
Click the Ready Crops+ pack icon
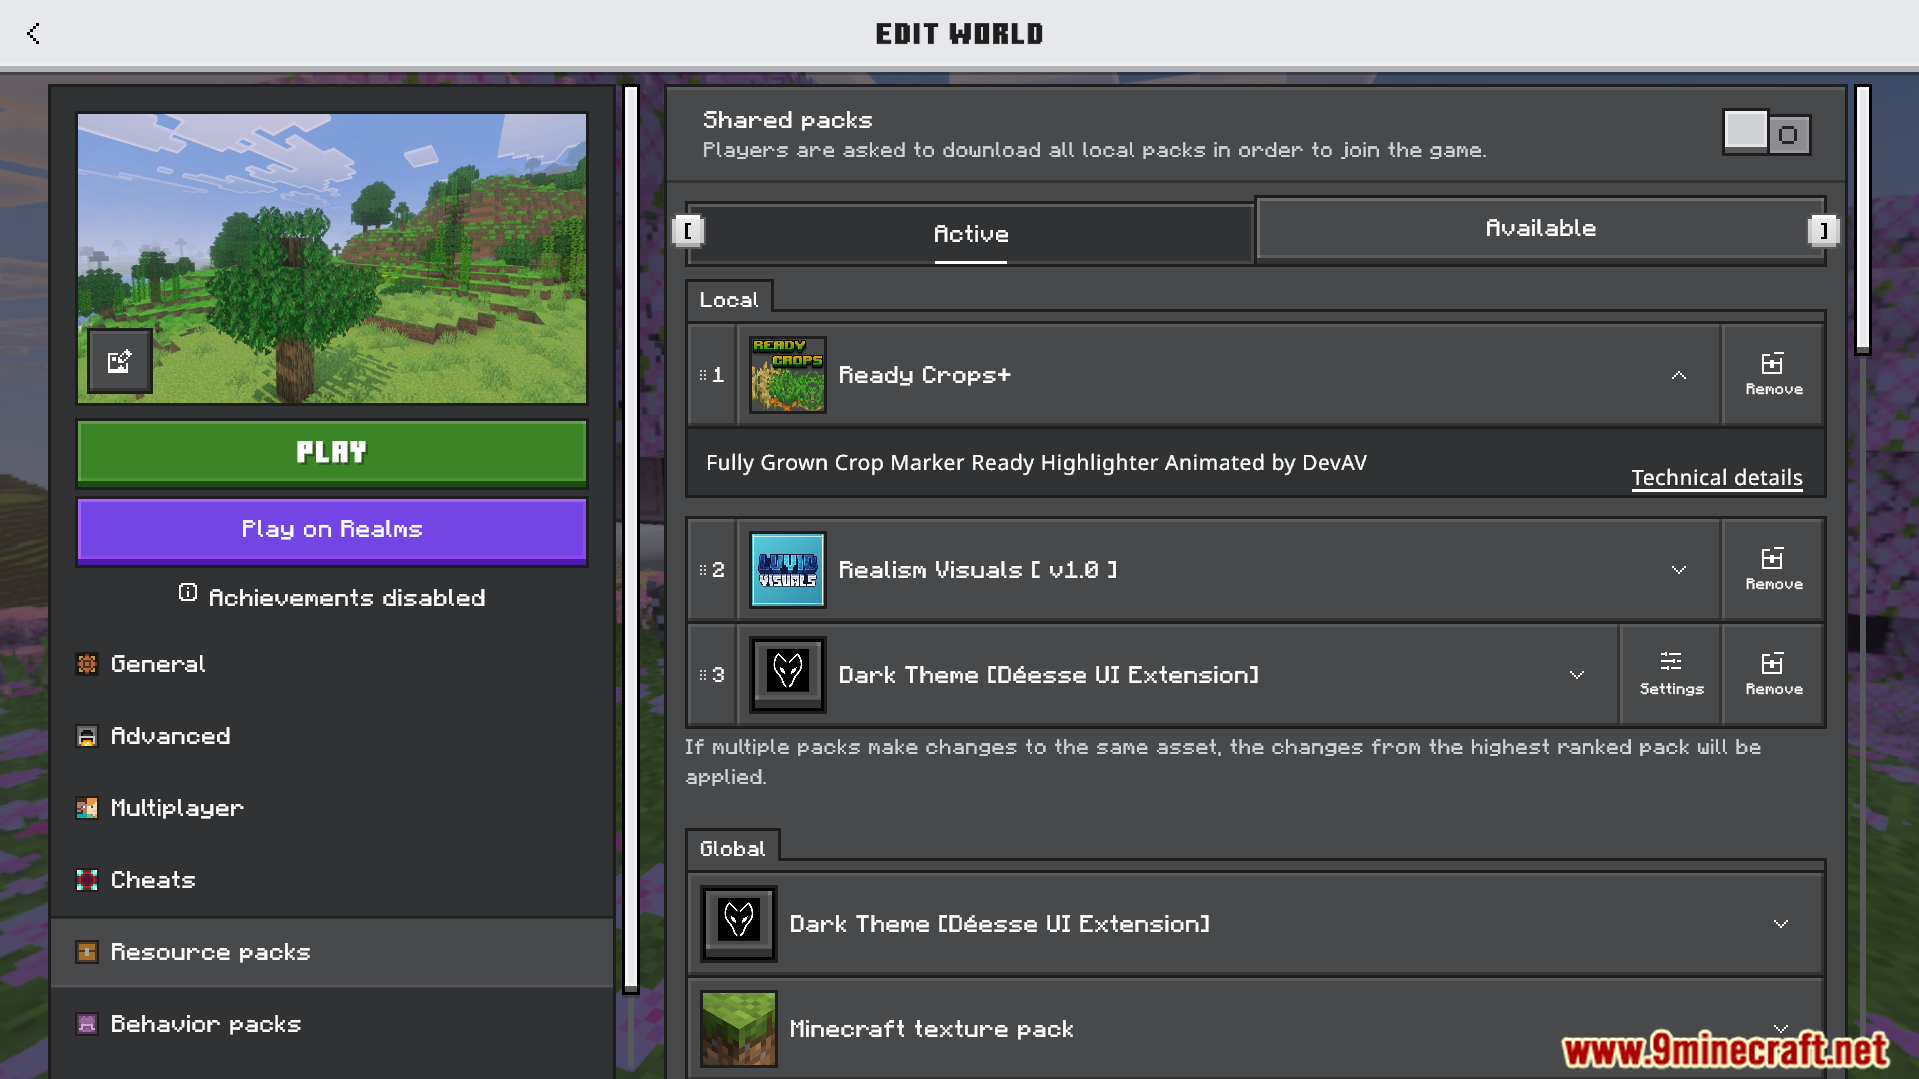pyautogui.click(x=788, y=375)
